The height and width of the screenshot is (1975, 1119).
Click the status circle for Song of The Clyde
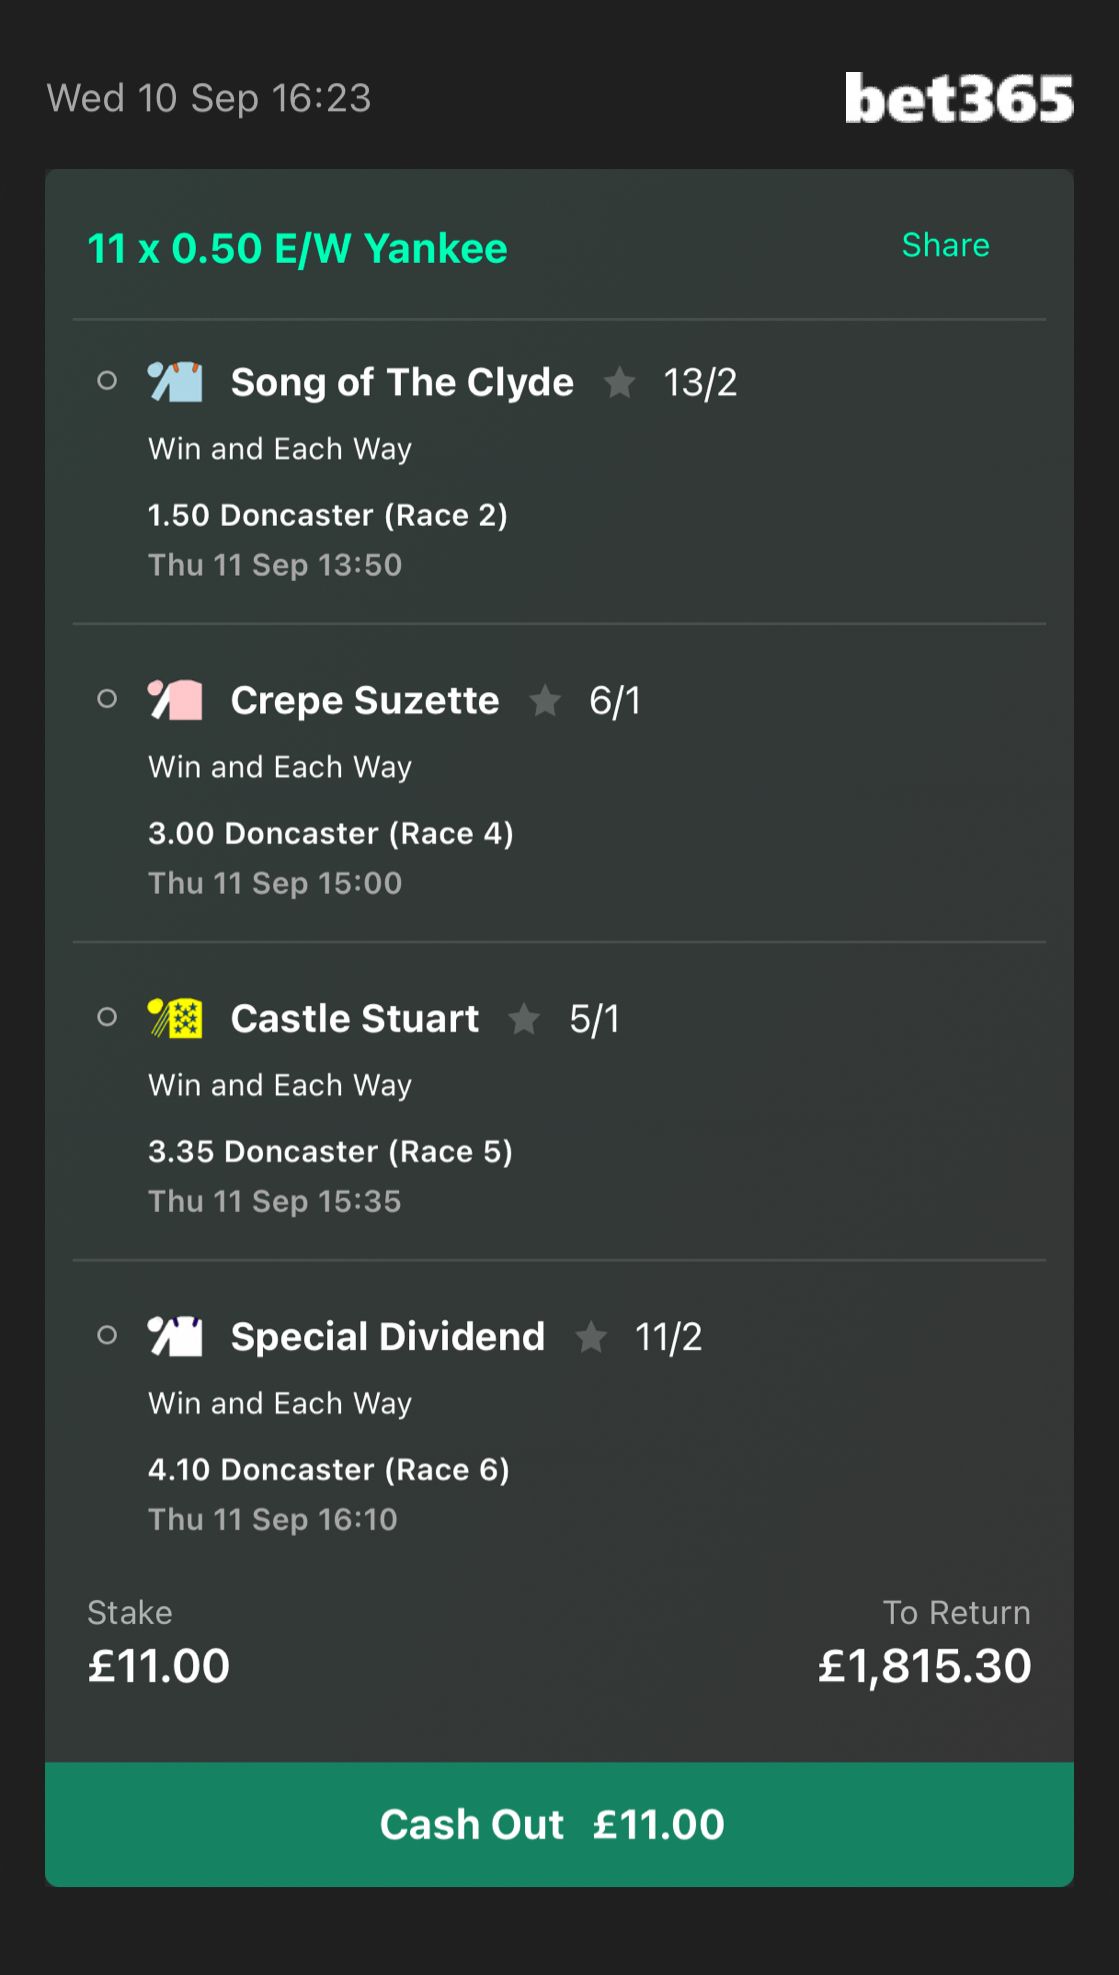tap(107, 381)
